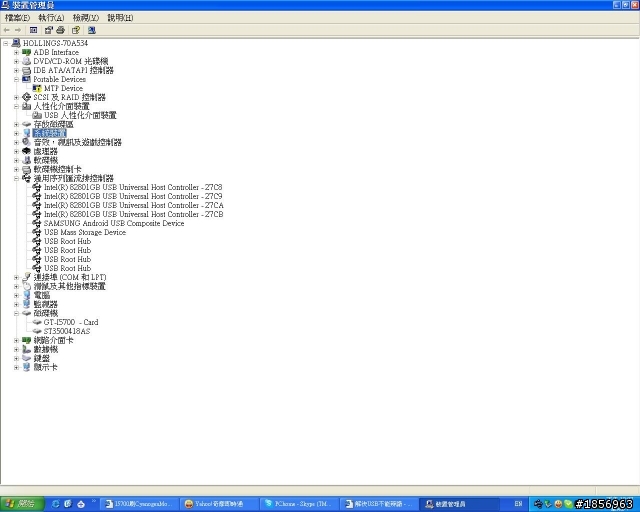This screenshot has width=640, height=512.
Task: Click the 鍵盤 keyboard category icon
Action: pyautogui.click(x=27, y=358)
